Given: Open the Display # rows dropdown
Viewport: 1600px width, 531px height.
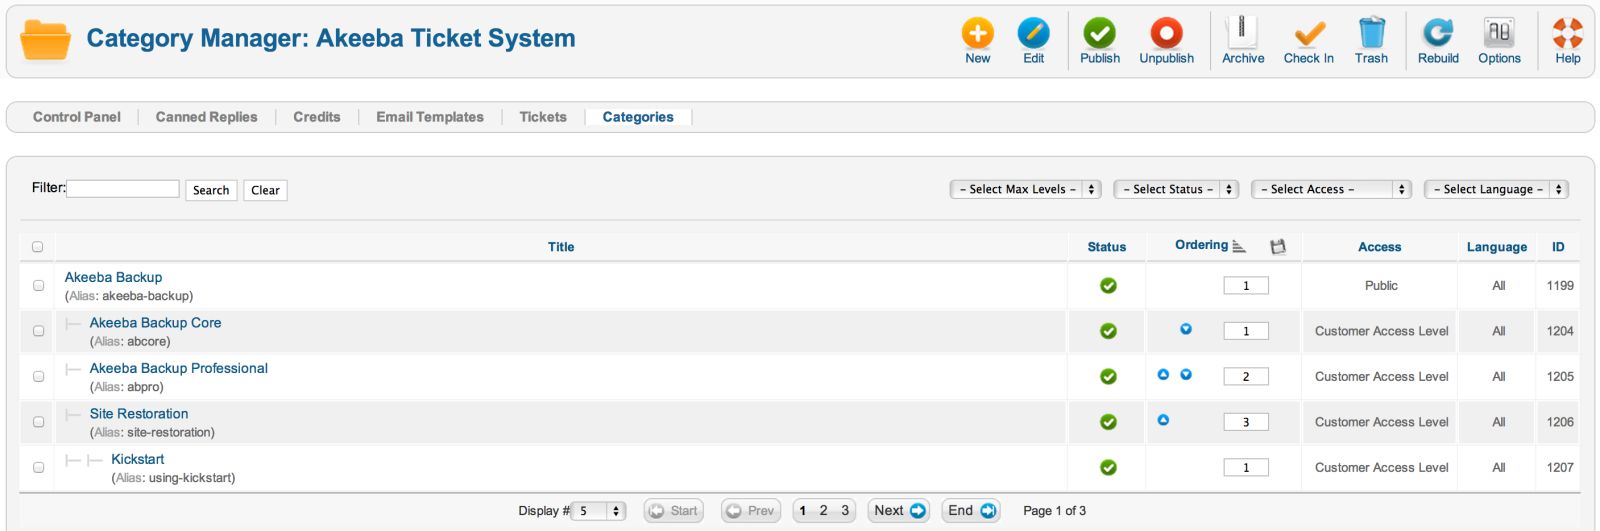Looking at the screenshot, I should pos(600,511).
